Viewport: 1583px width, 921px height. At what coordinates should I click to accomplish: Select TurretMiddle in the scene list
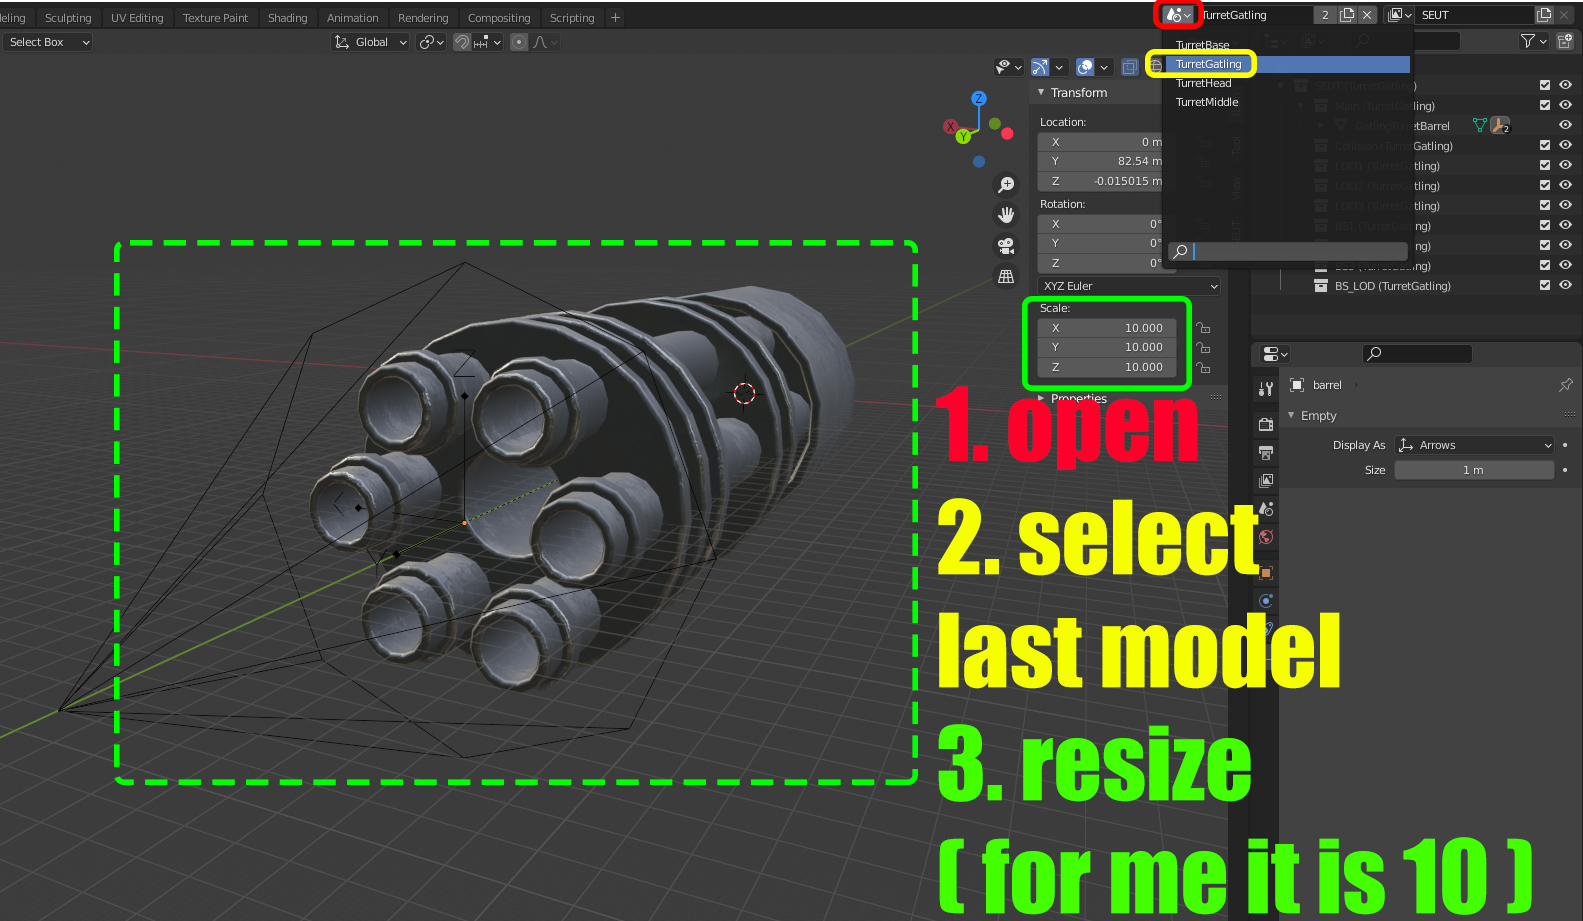[1288, 102]
